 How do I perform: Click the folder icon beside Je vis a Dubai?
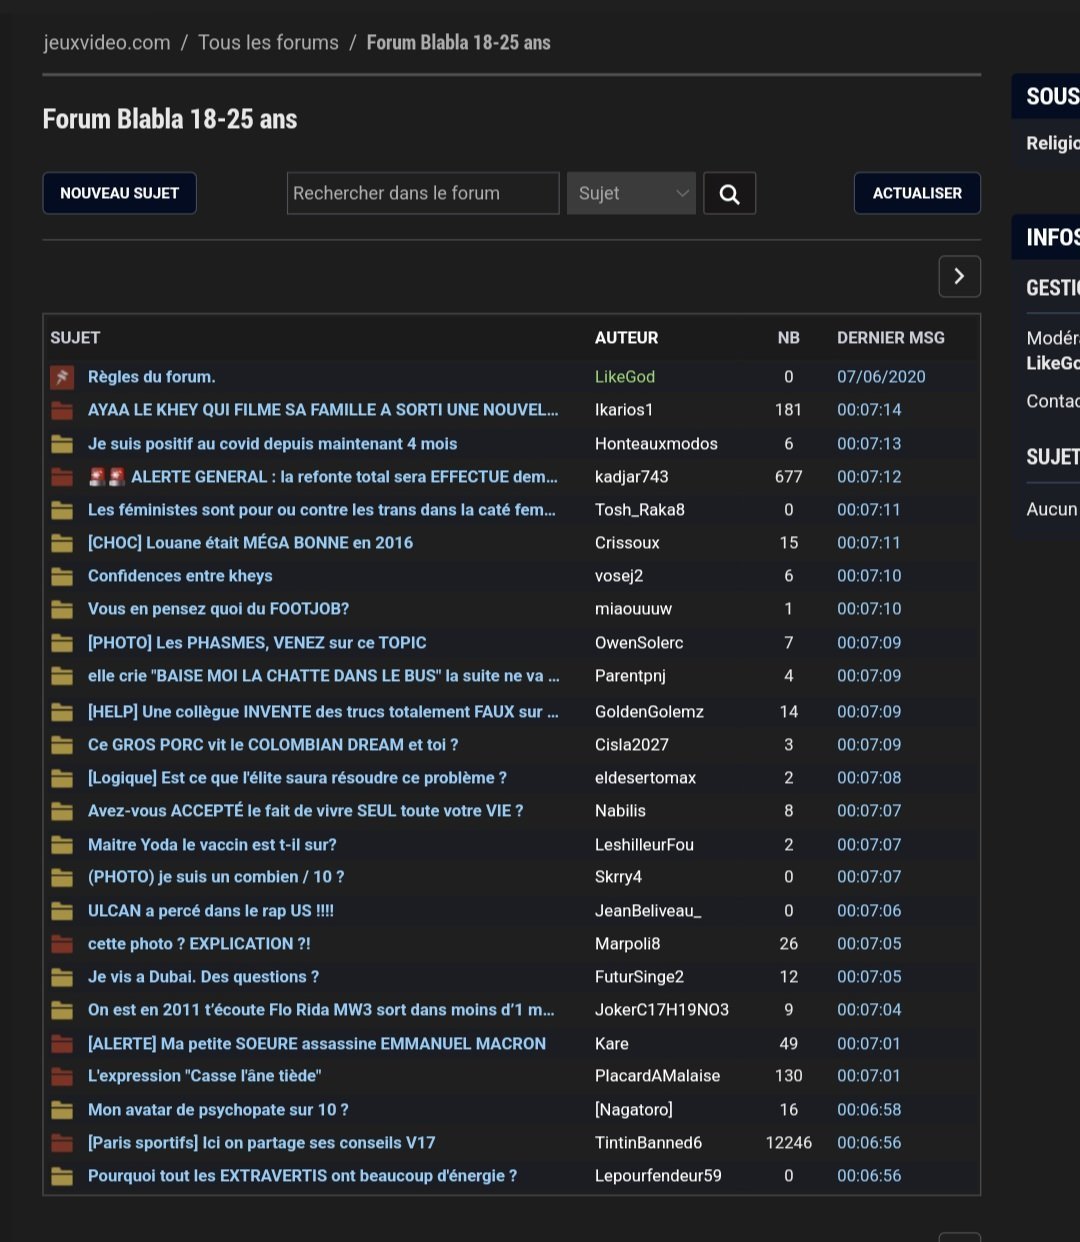62,977
